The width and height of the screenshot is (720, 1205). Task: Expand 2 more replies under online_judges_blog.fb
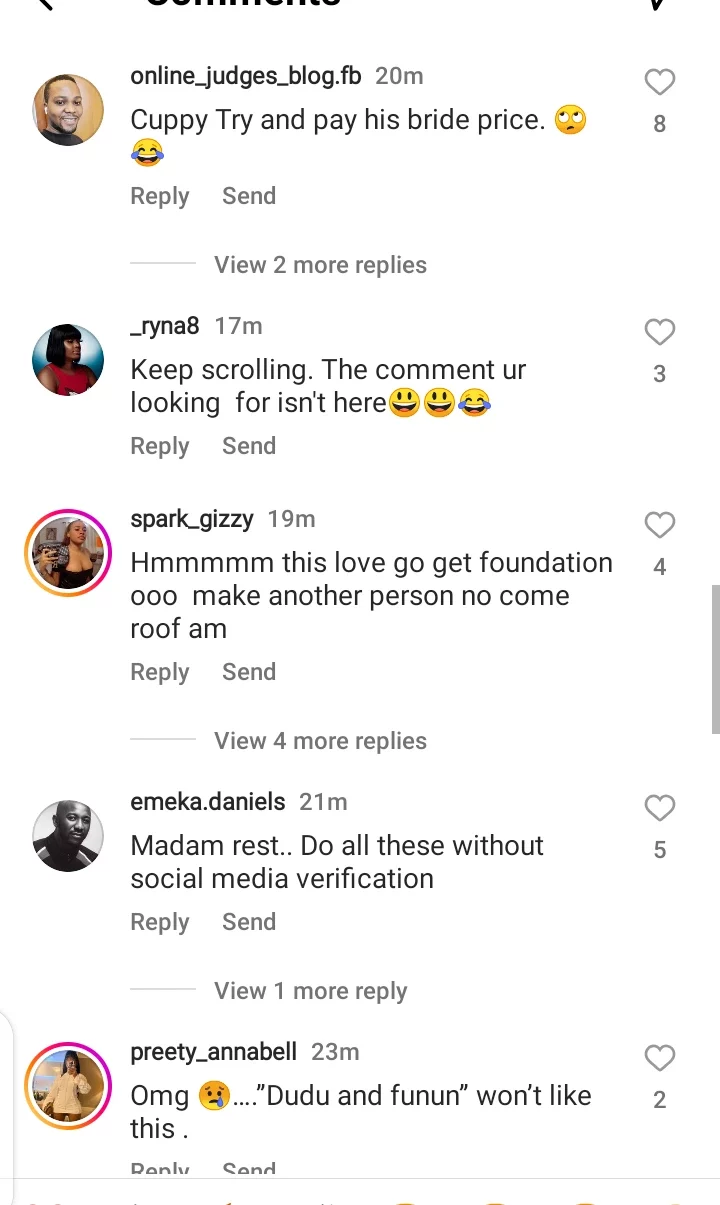coord(320,265)
